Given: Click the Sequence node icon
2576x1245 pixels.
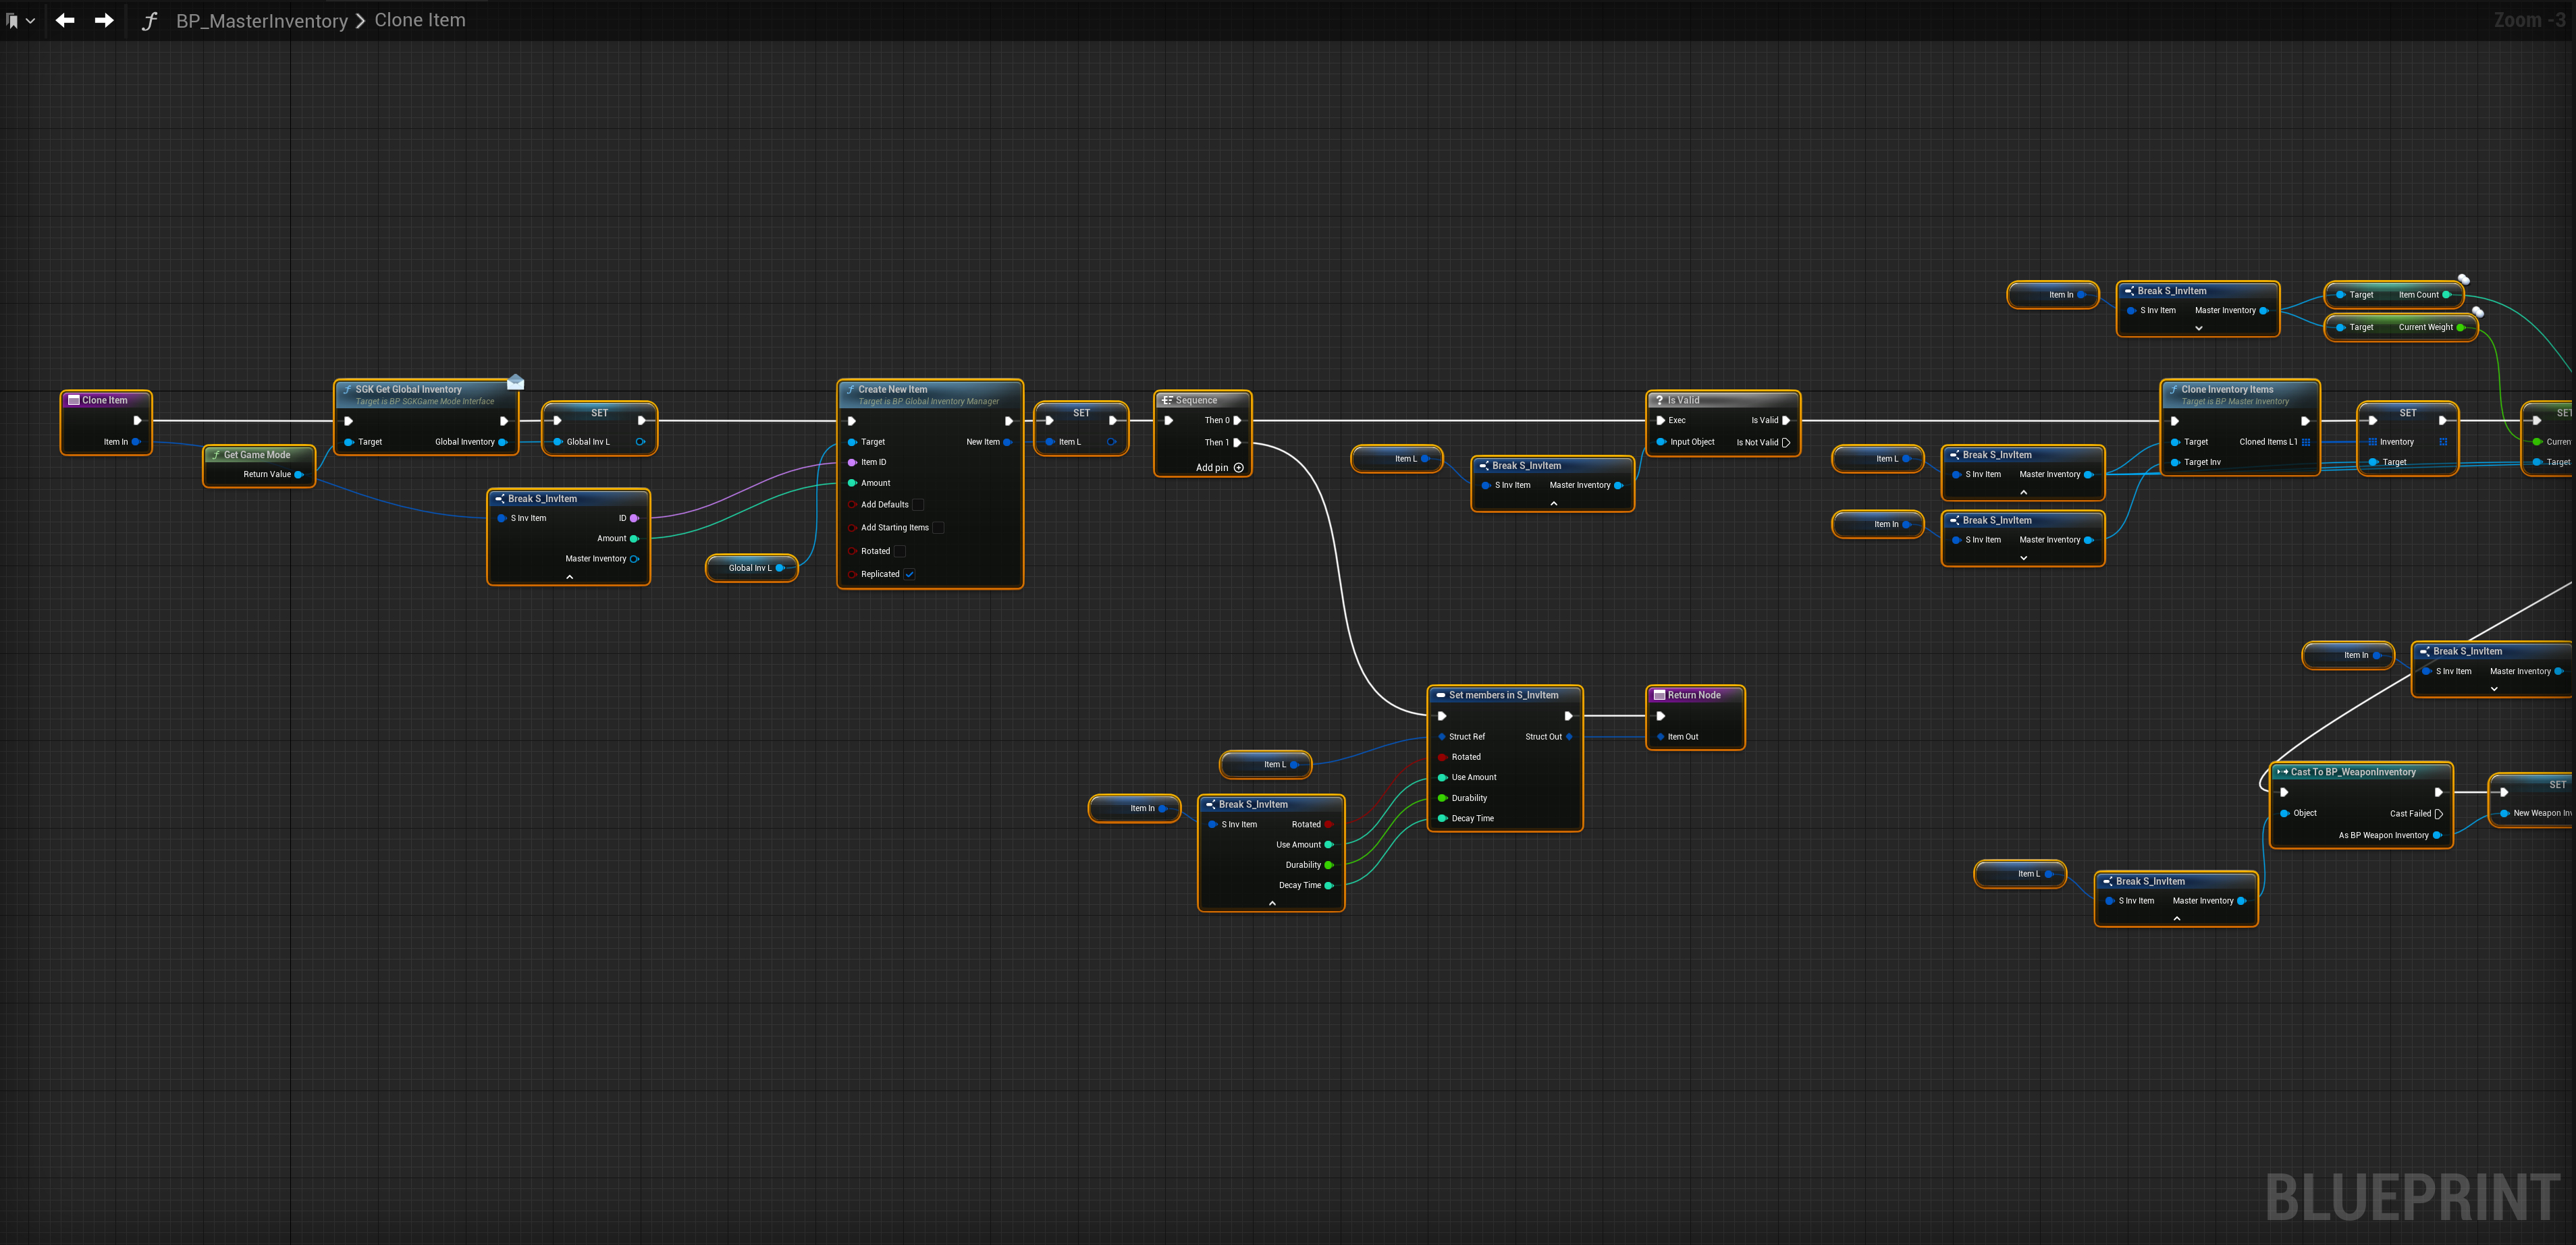Looking at the screenshot, I should tap(1167, 400).
